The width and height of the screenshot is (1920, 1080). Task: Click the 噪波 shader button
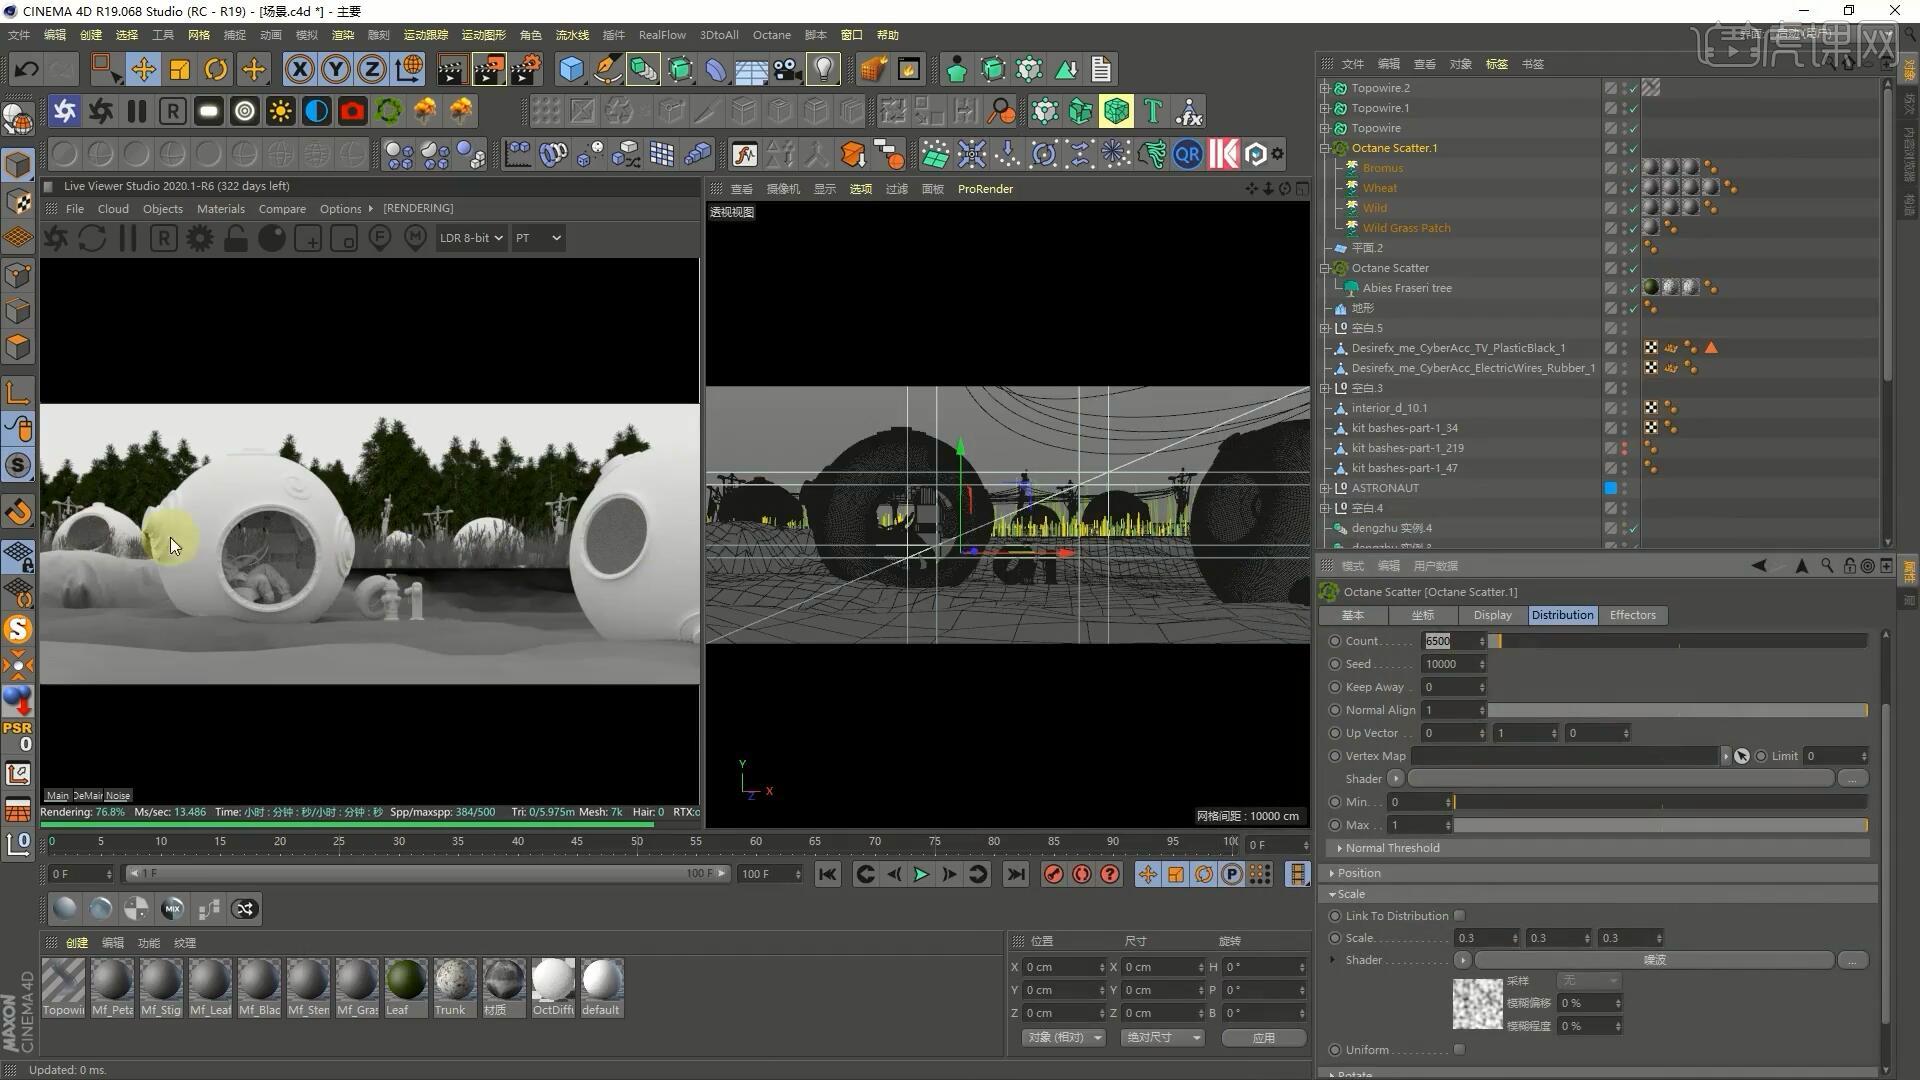pyautogui.click(x=1654, y=960)
